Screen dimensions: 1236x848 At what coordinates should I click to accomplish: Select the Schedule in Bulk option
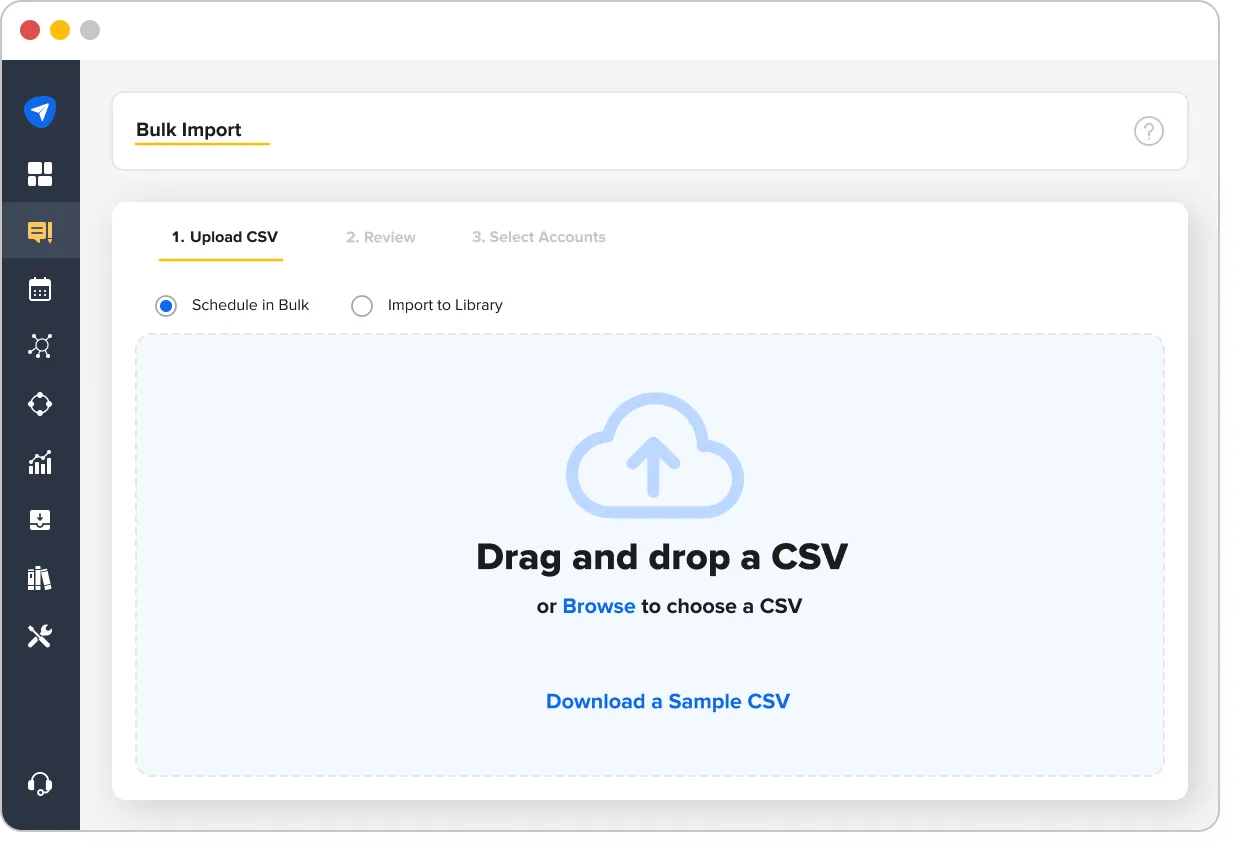click(x=166, y=305)
